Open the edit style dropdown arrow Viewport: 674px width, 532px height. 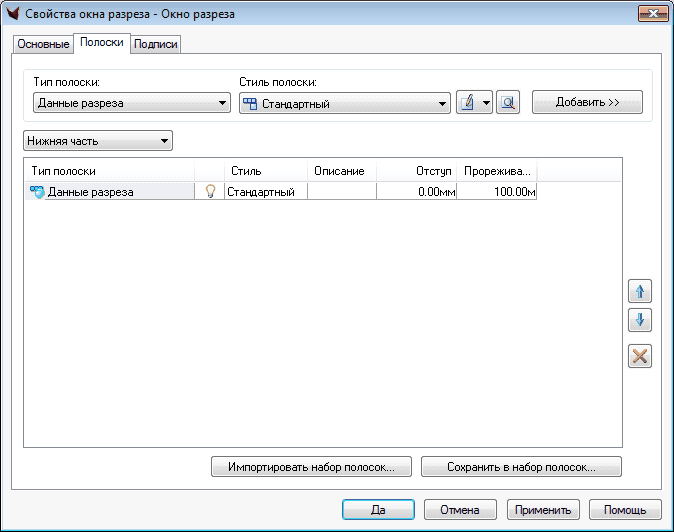point(486,103)
